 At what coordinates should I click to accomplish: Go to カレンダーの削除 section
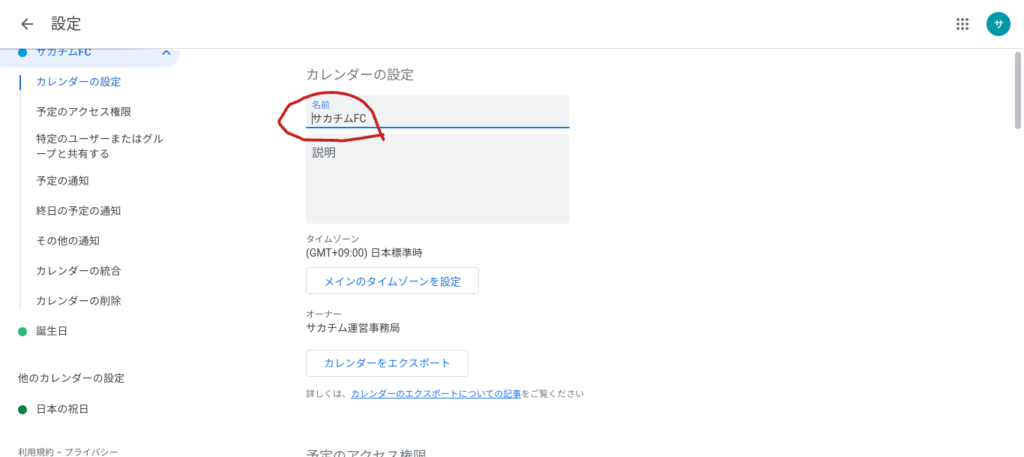point(78,301)
